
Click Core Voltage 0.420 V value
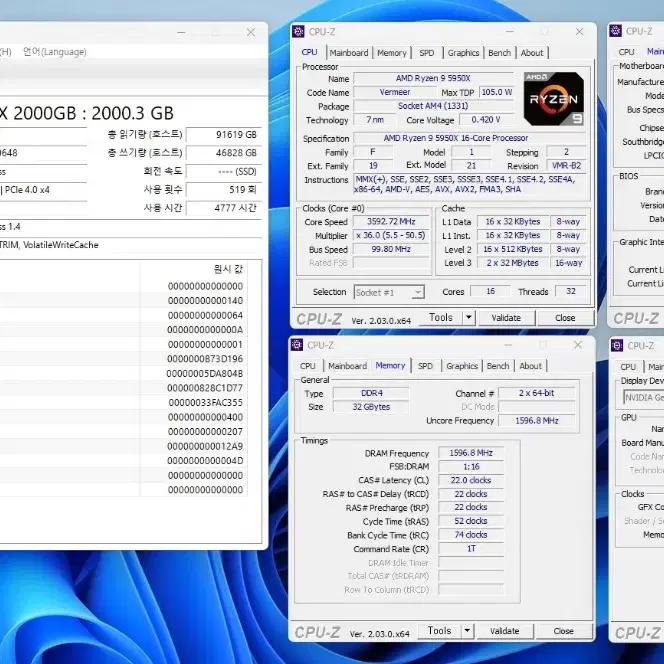486,120
